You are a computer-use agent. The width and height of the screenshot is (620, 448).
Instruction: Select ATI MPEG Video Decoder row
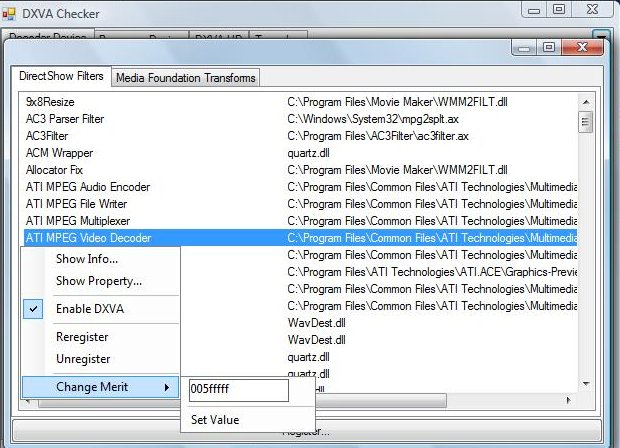click(x=301, y=238)
